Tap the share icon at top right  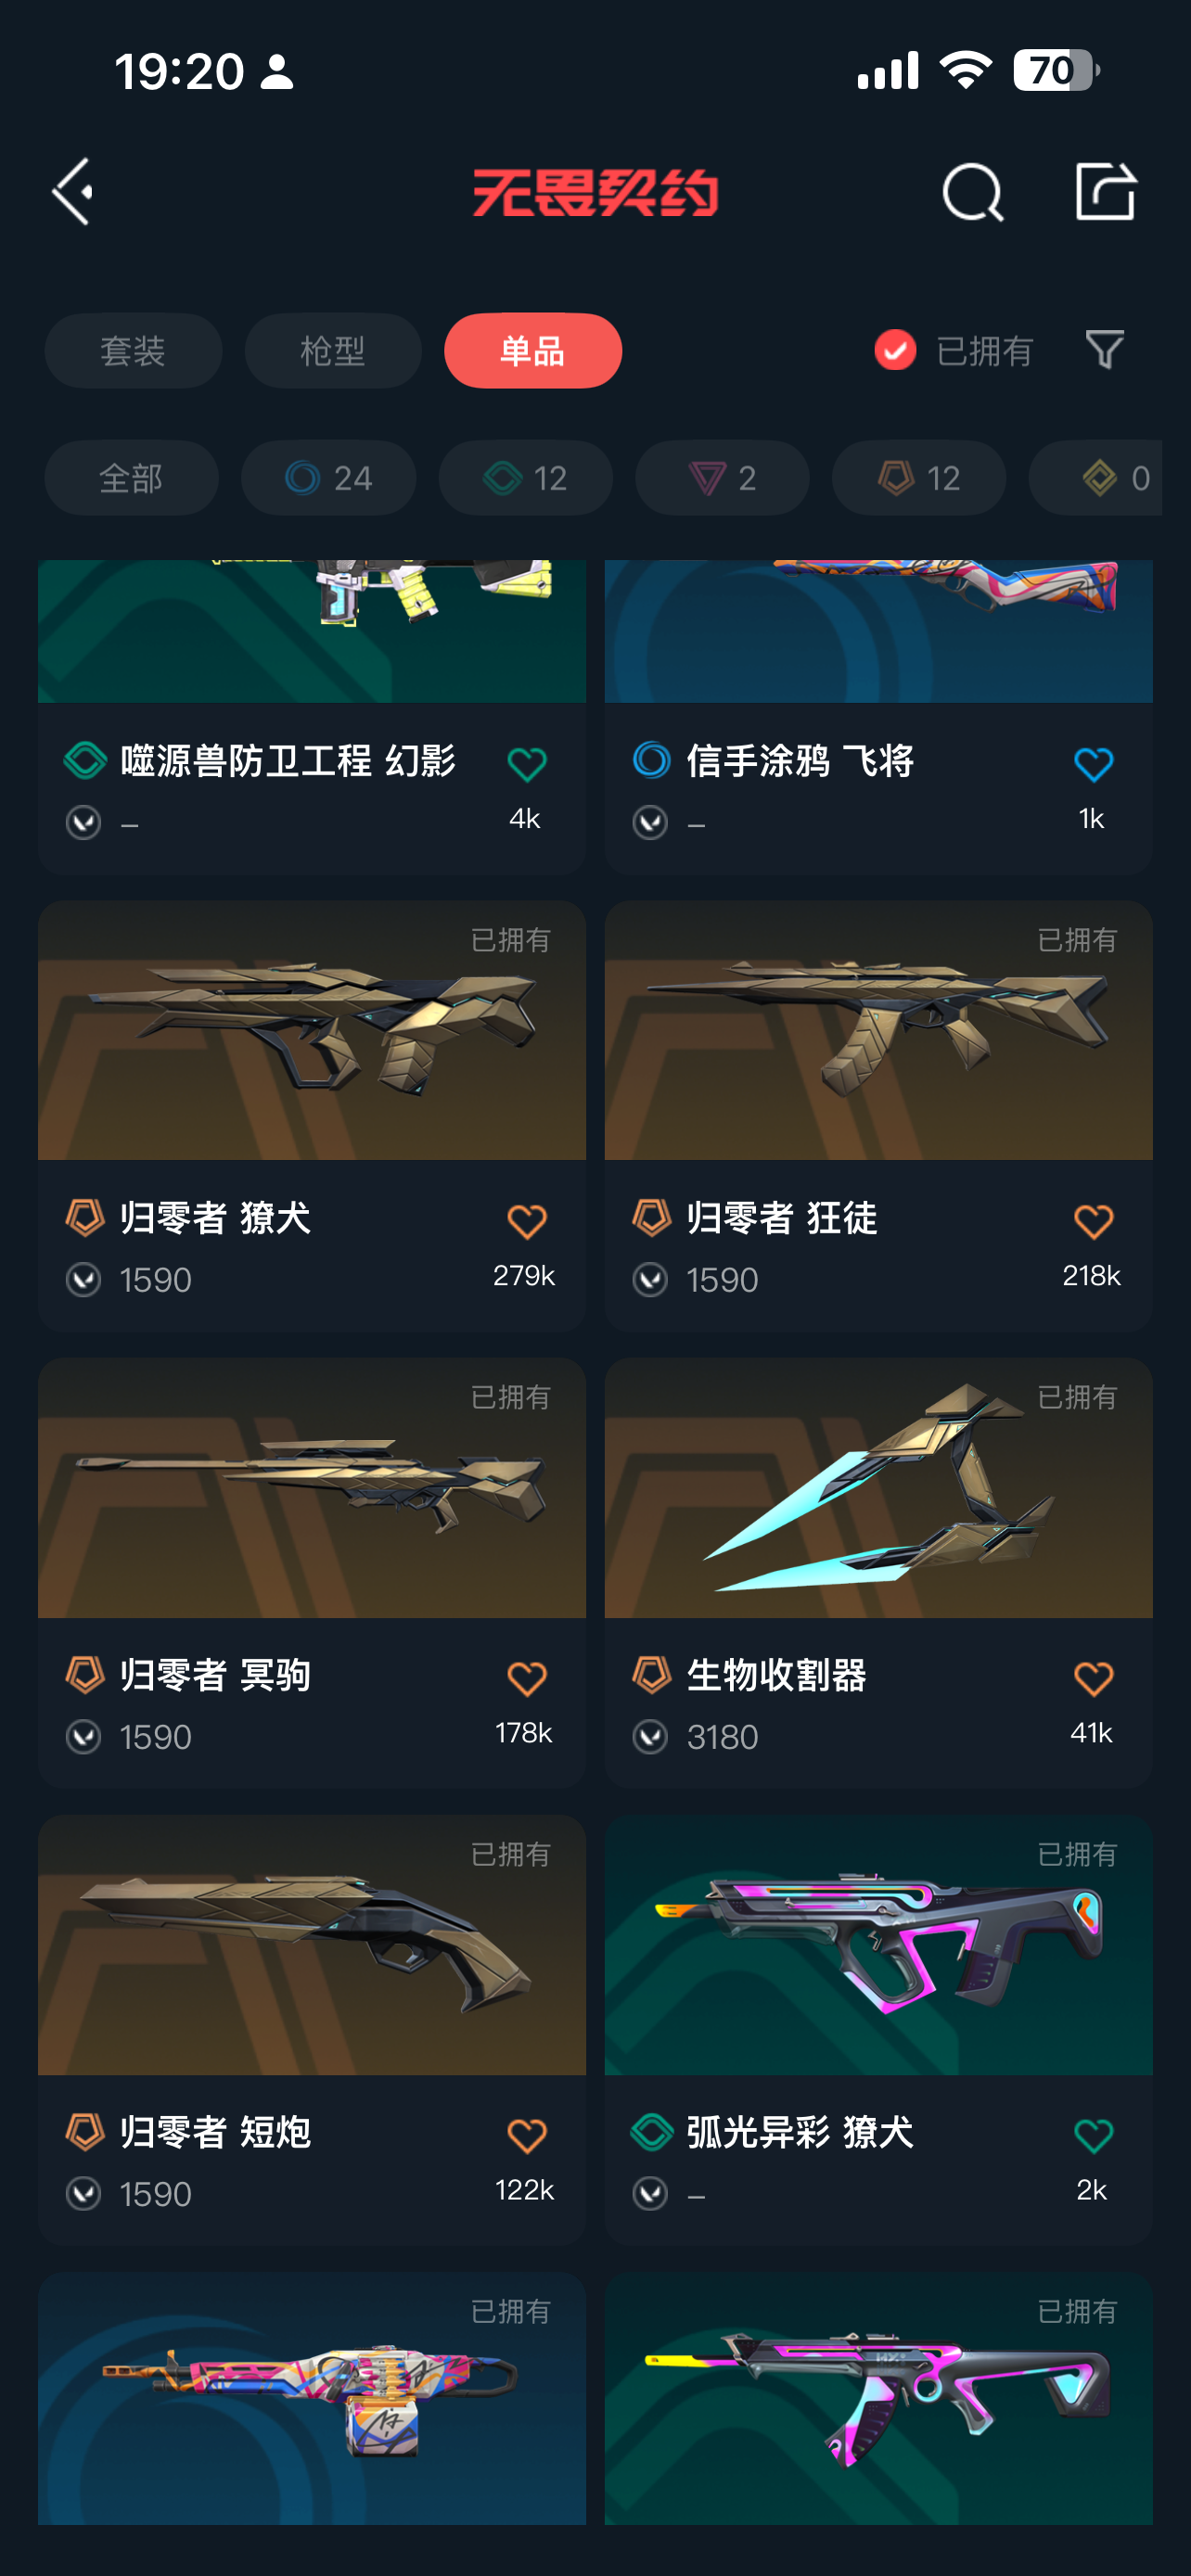click(x=1105, y=190)
